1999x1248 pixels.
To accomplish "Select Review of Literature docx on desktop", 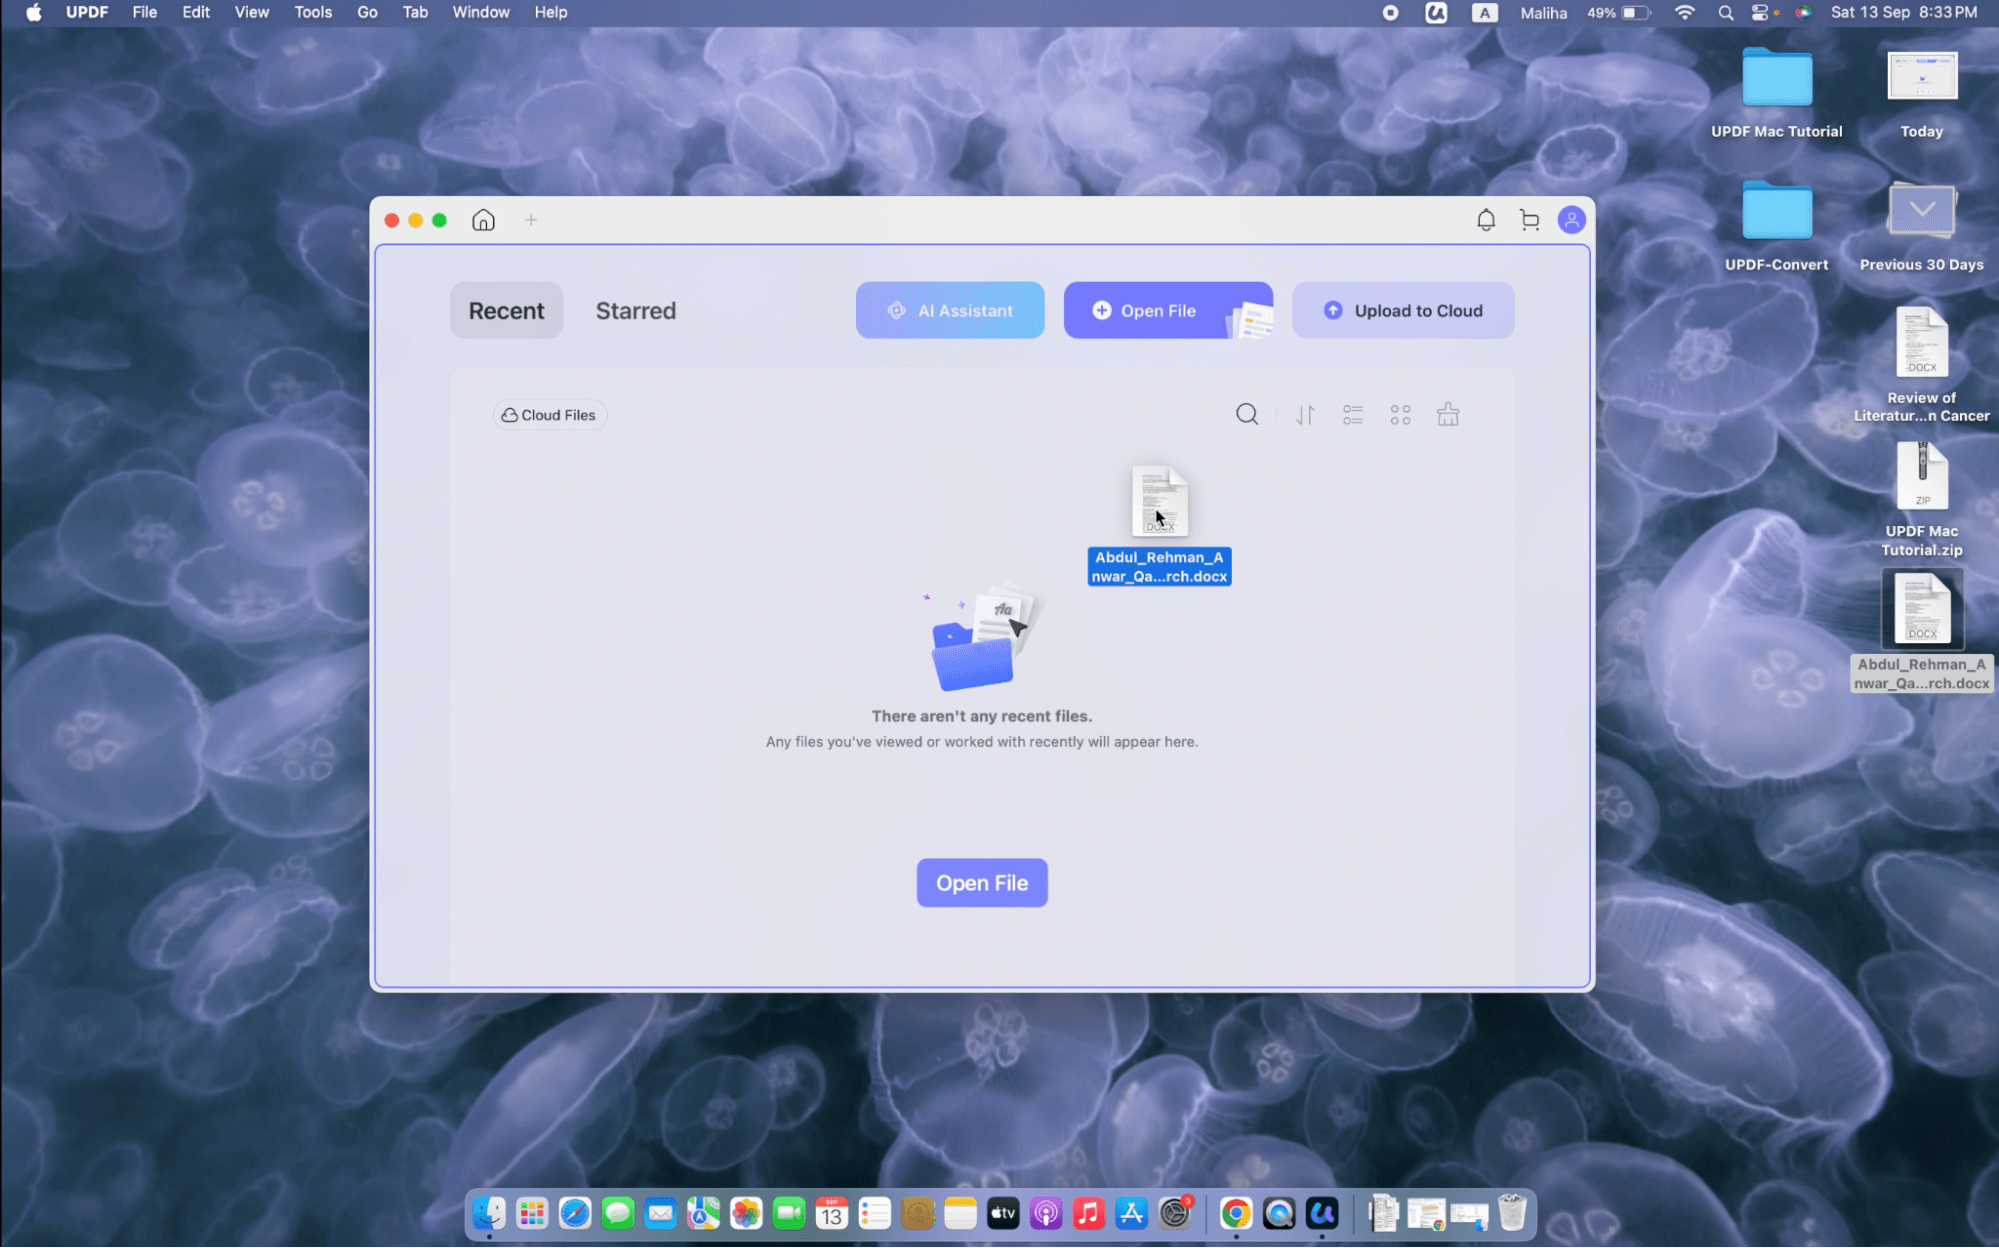I will click(x=1921, y=365).
